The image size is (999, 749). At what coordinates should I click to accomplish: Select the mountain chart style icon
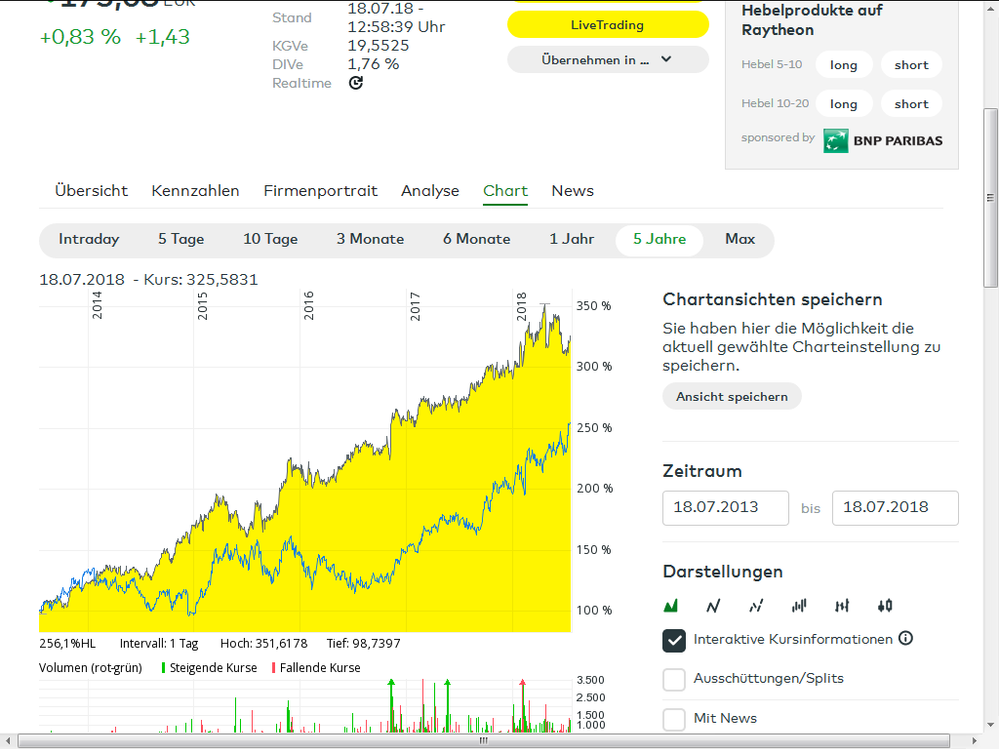click(x=671, y=605)
